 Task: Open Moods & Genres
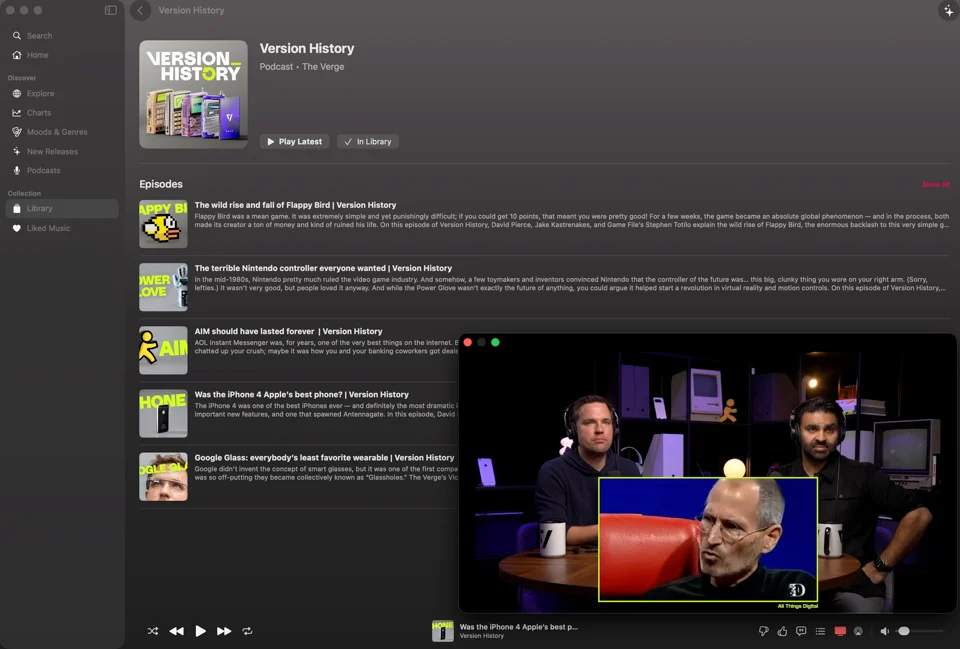coord(50,132)
